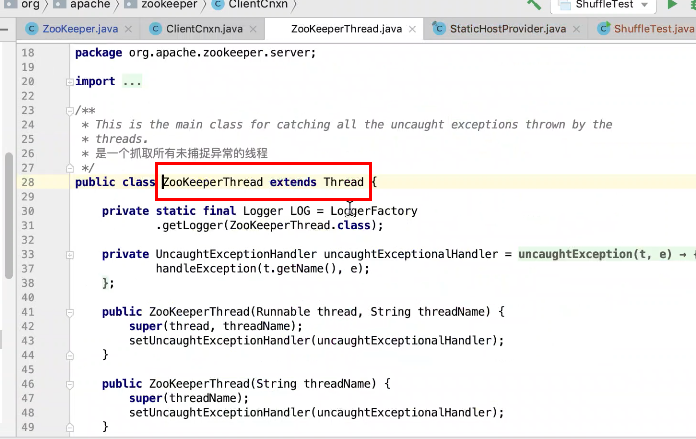Screen dimensions: 696x439
Task: Click the 'org' breadcrumb in navigation bar
Action: tap(30, 4)
